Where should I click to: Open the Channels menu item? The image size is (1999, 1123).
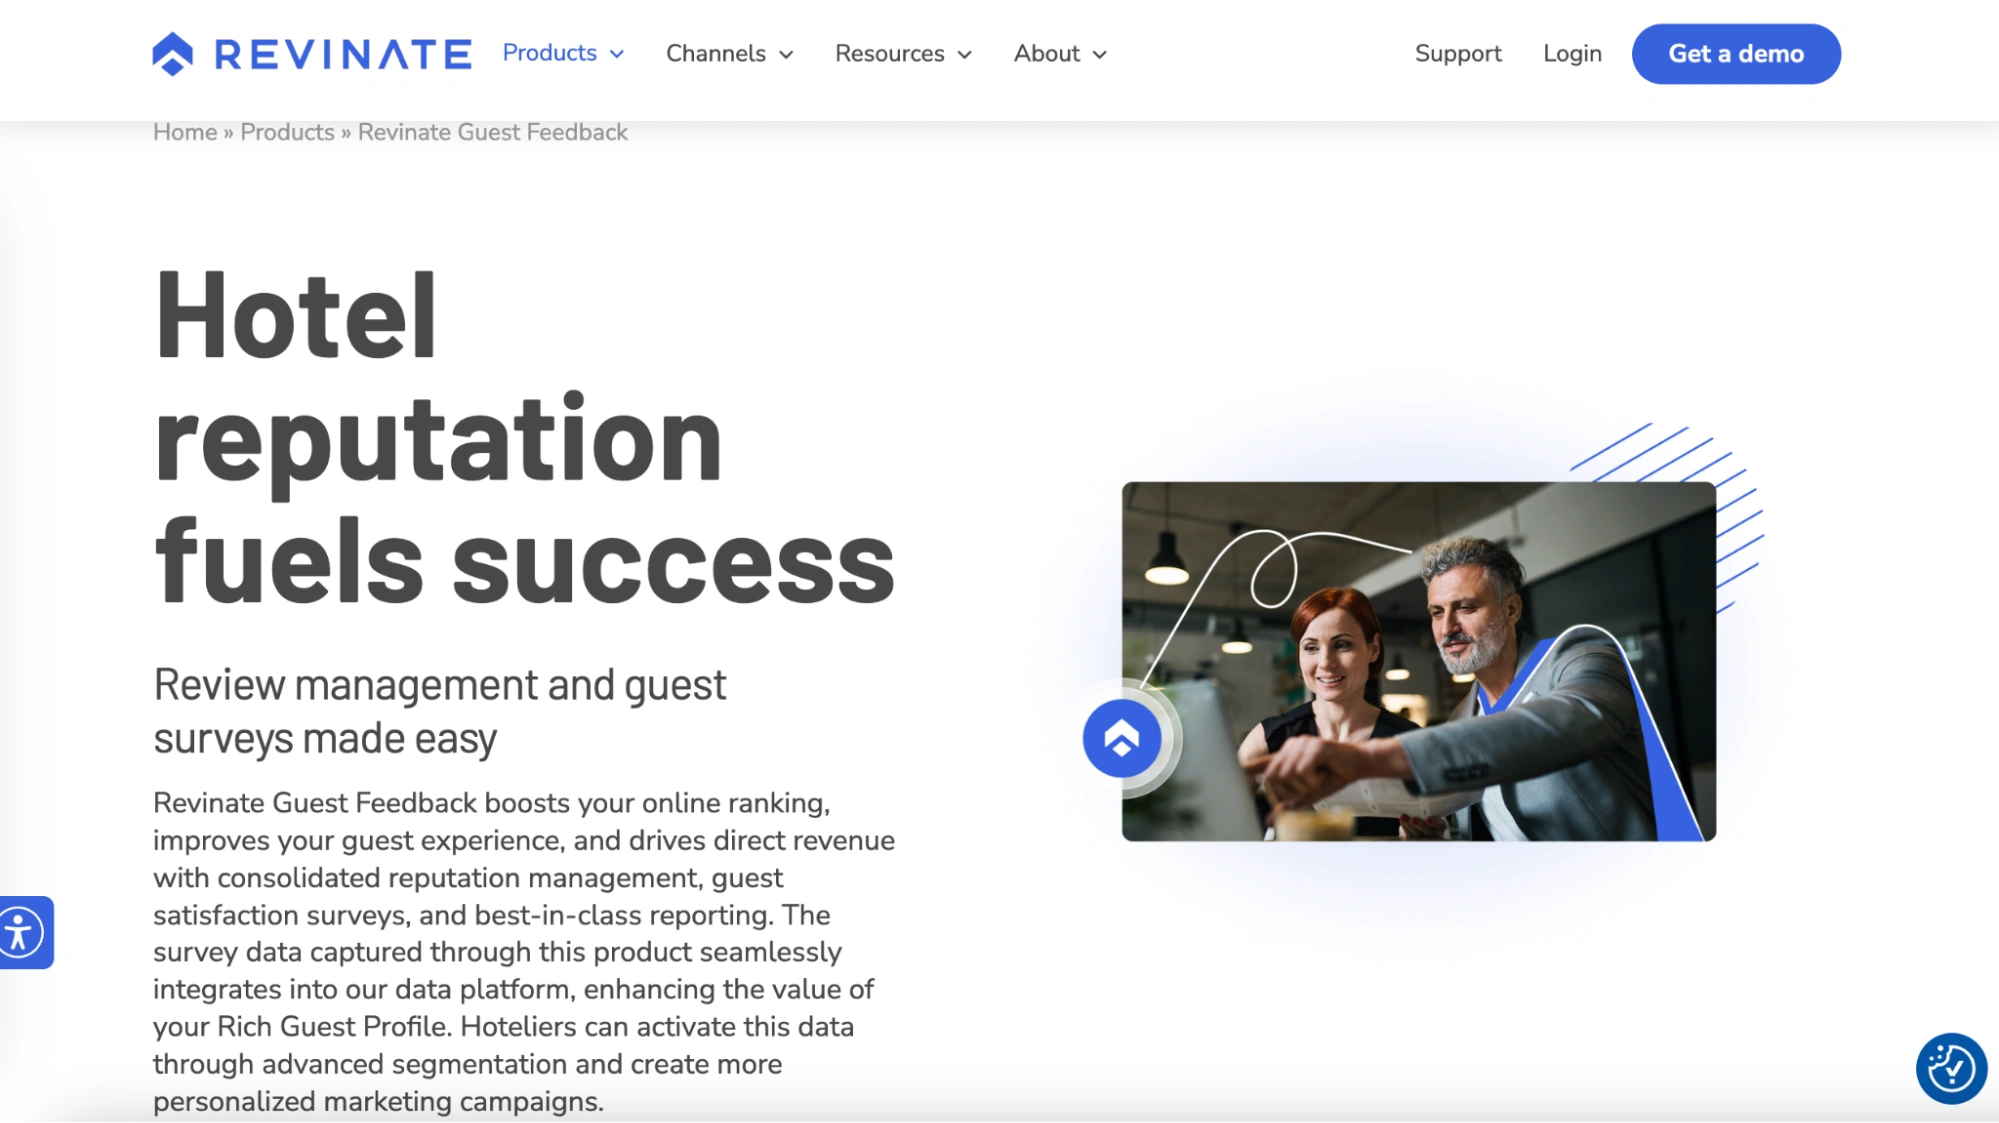pos(716,54)
